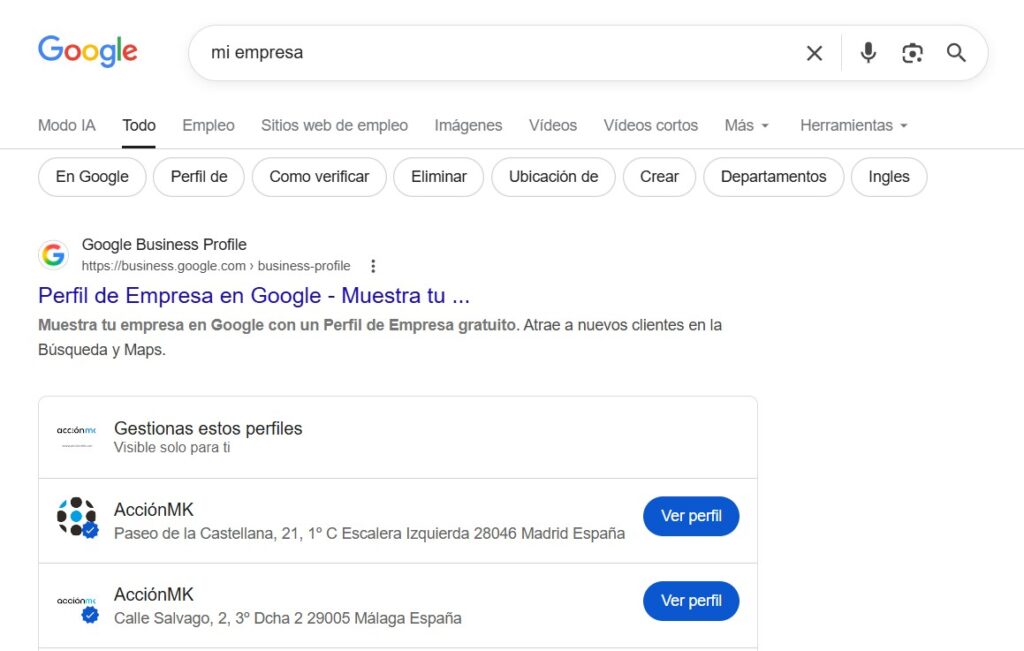
Task: Expand the Más options dropdown
Action: tap(746, 125)
